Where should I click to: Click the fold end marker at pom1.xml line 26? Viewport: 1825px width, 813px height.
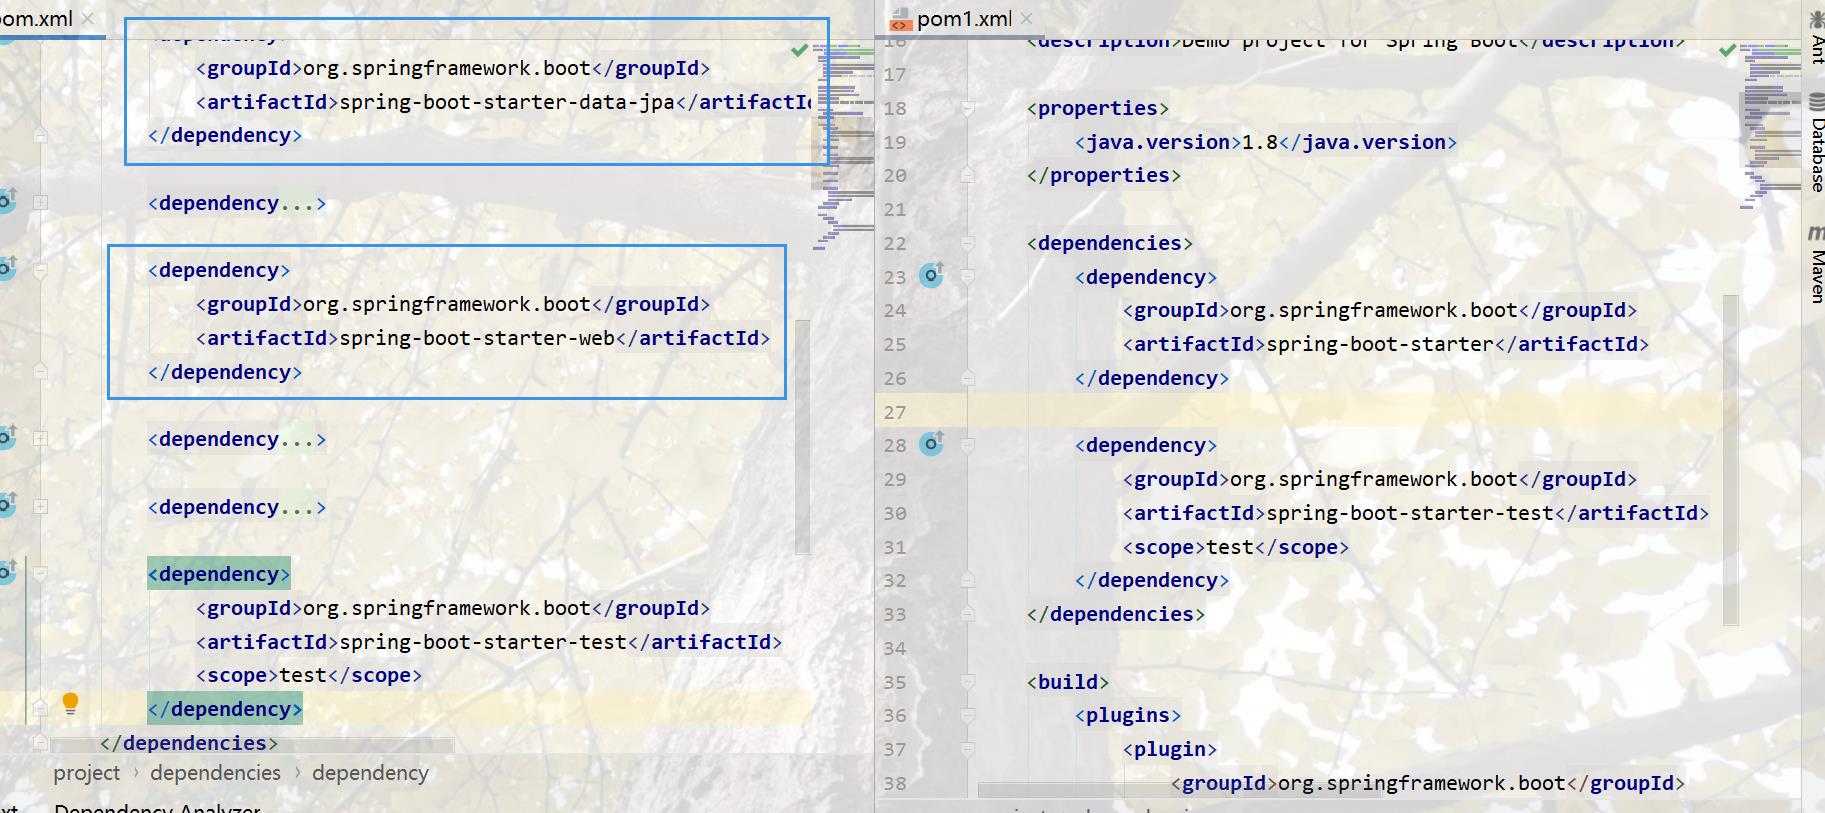[967, 378]
